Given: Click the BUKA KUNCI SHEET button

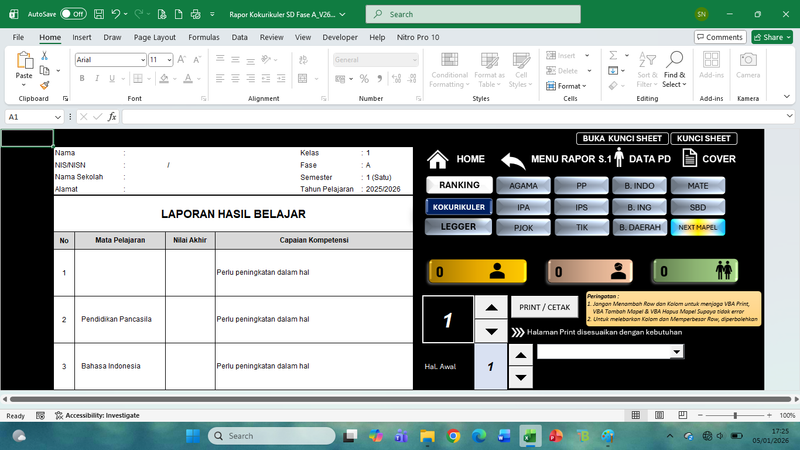Looking at the screenshot, I should [621, 138].
